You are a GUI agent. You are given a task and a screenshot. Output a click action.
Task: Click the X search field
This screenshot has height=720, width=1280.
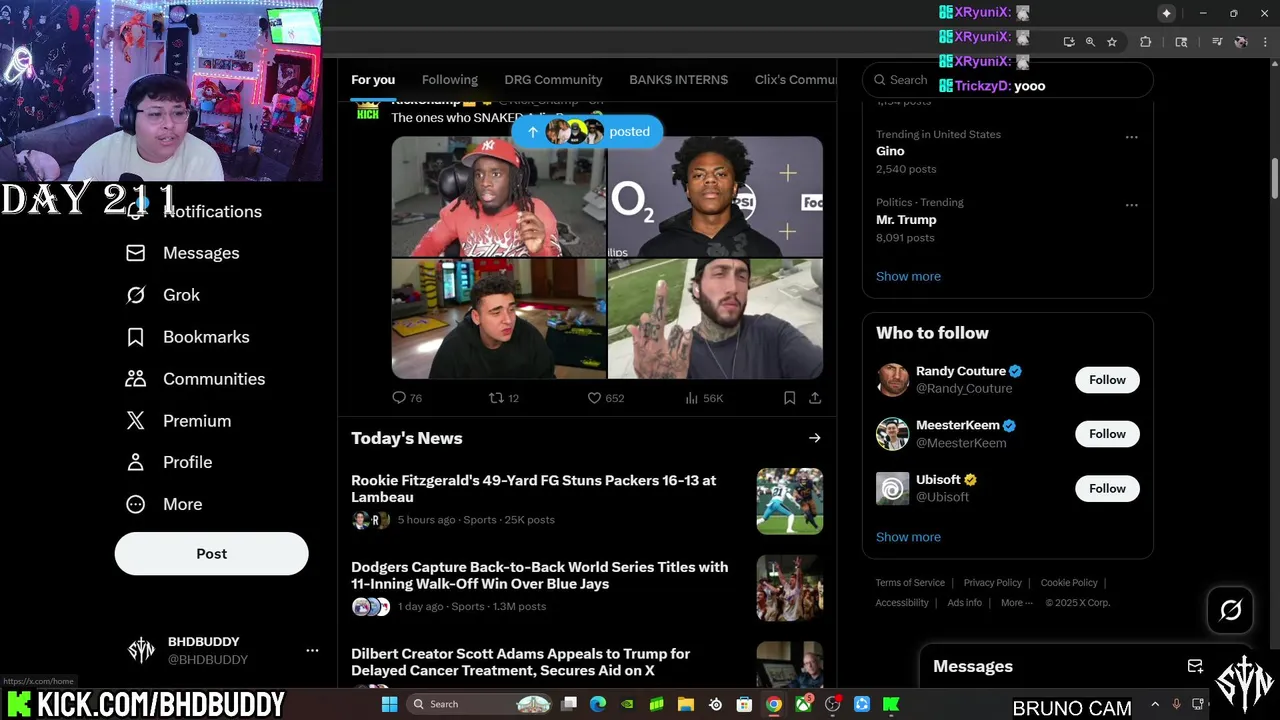pos(1007,80)
